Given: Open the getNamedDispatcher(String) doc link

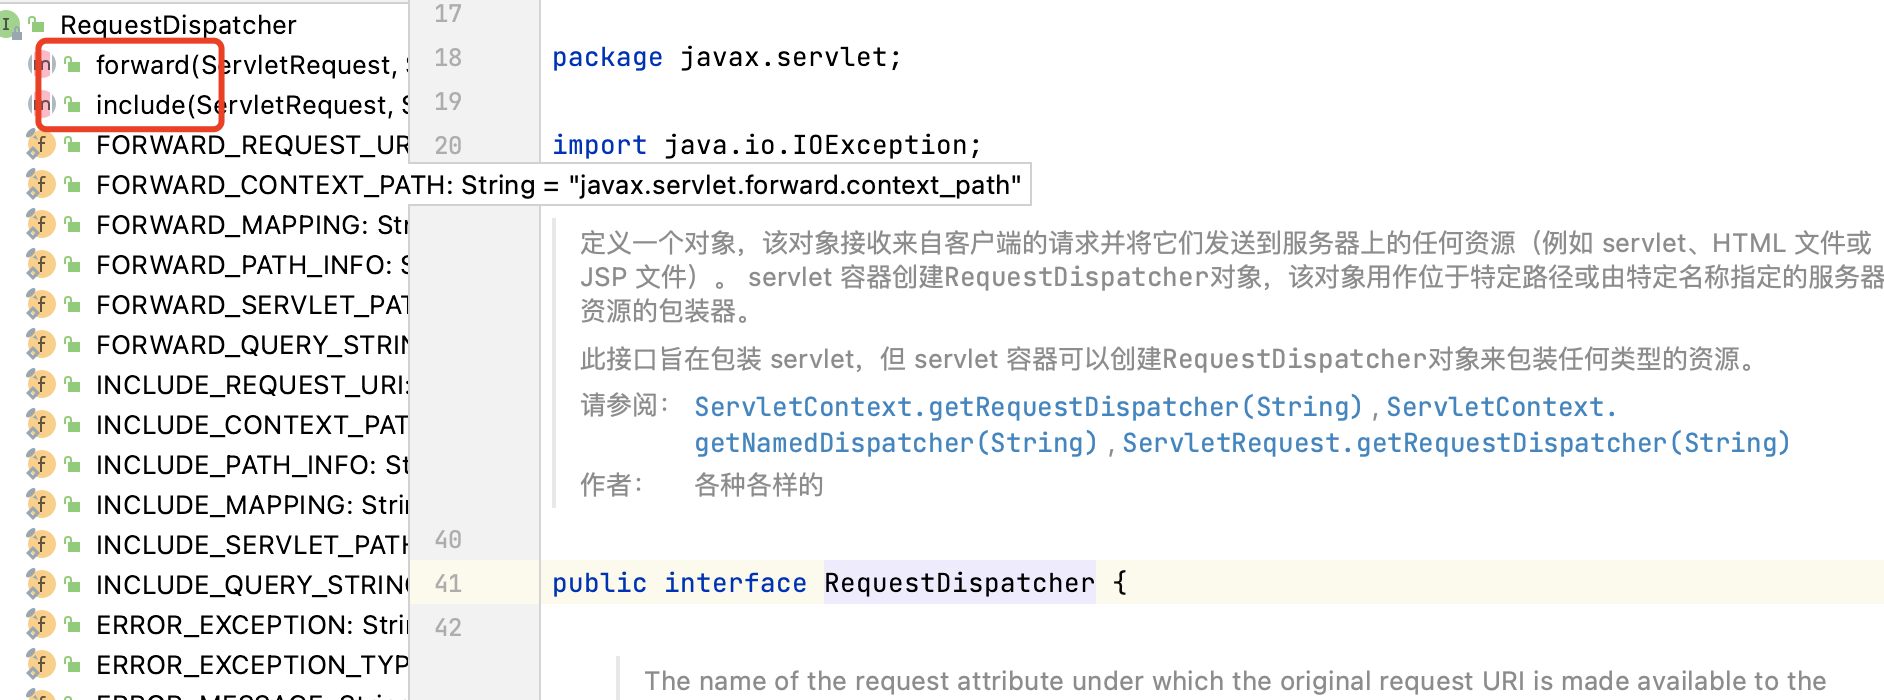Looking at the screenshot, I should (895, 443).
